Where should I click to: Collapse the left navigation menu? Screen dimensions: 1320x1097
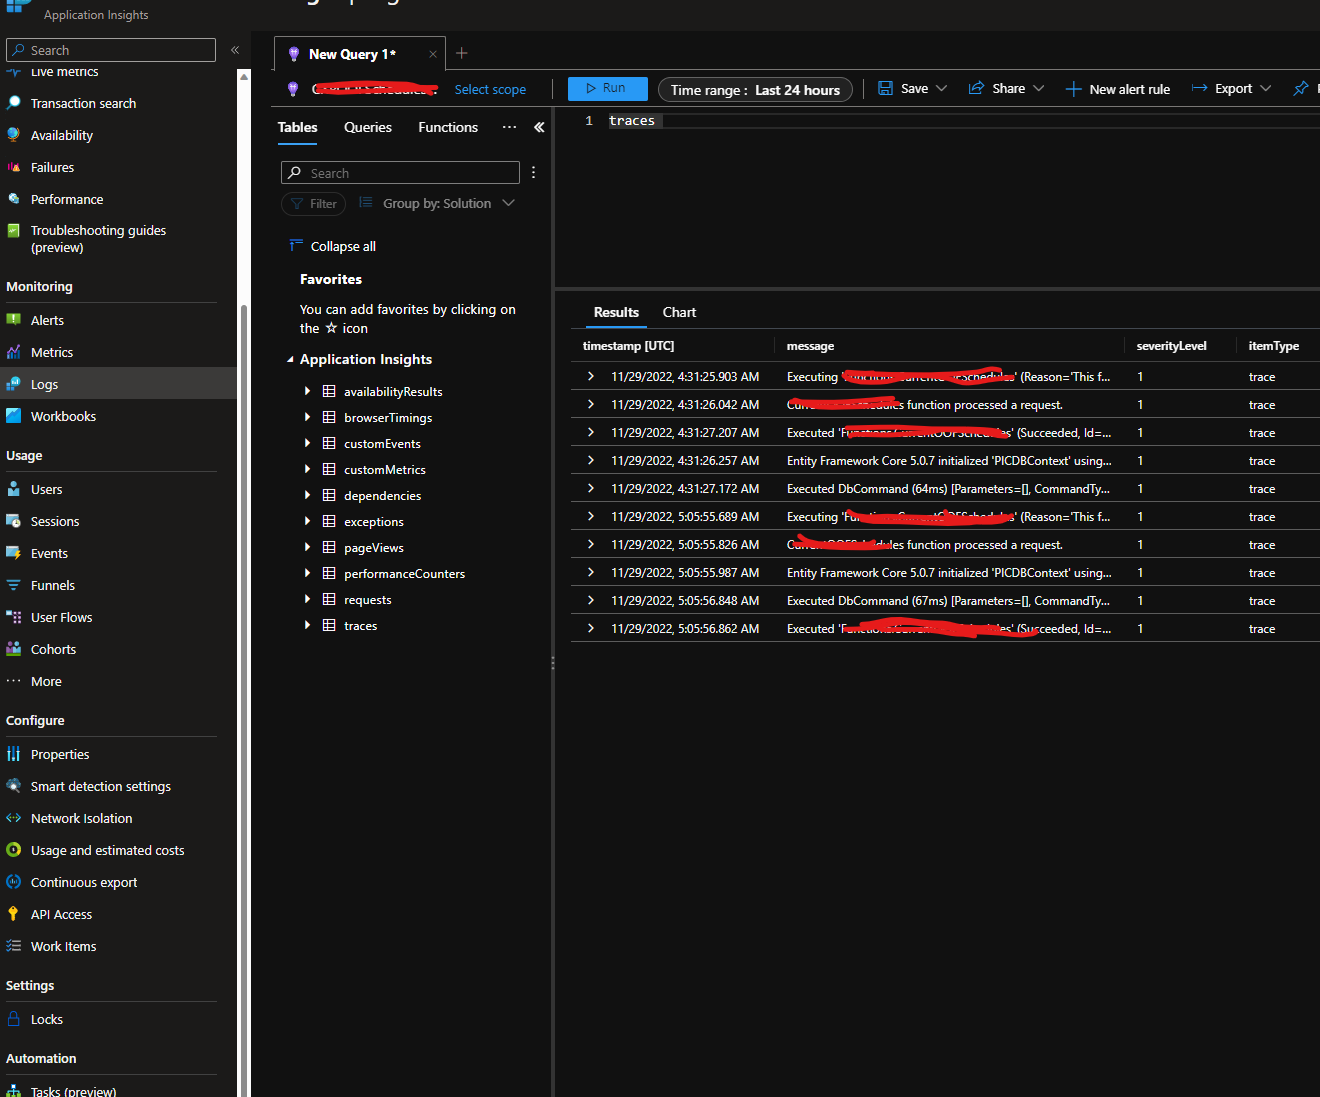point(235,50)
